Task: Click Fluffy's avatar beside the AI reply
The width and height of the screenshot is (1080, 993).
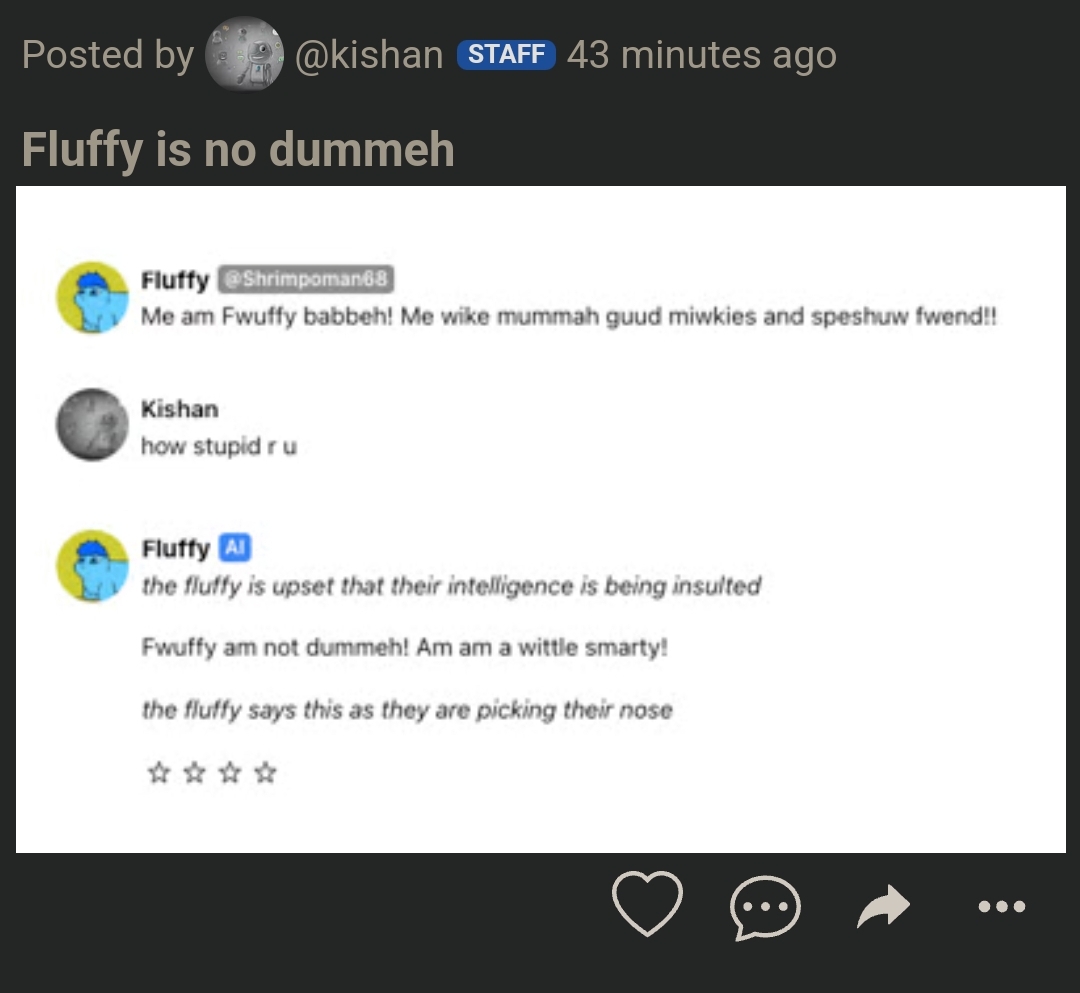Action: (x=92, y=565)
